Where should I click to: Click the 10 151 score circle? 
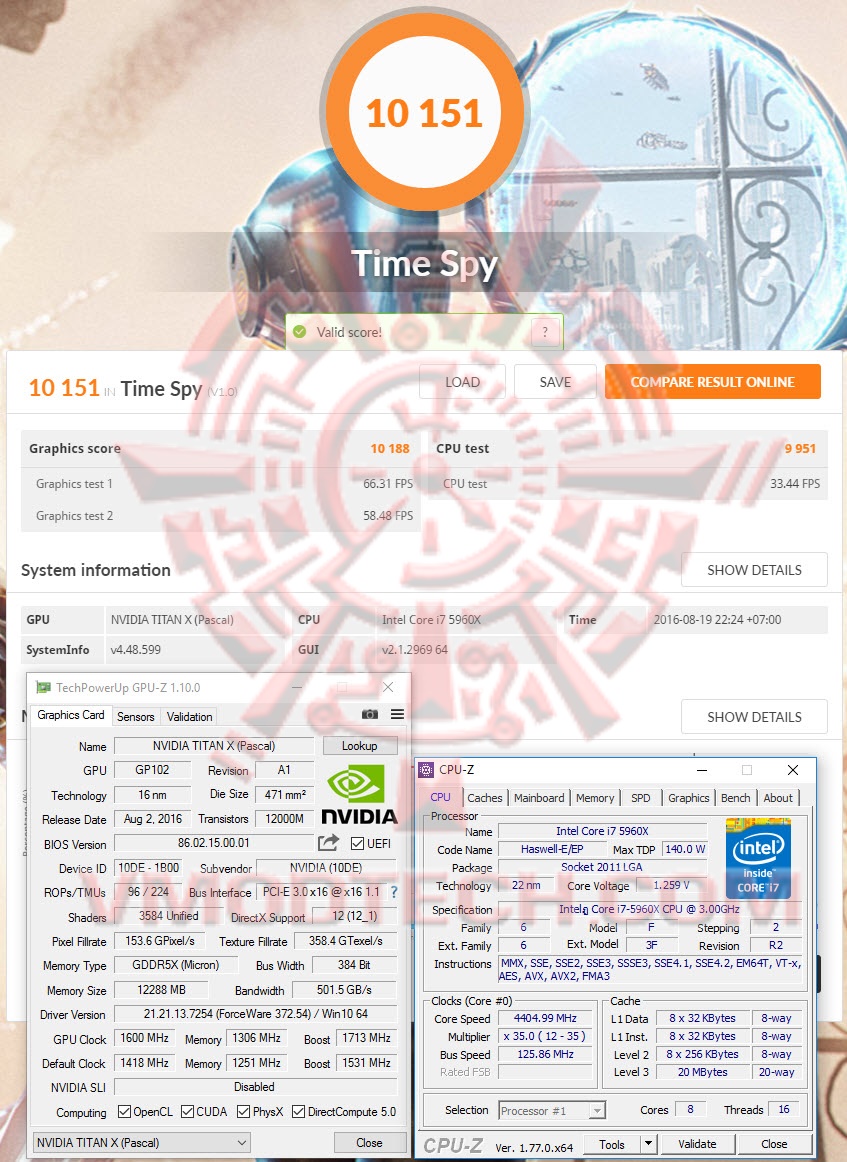click(424, 113)
